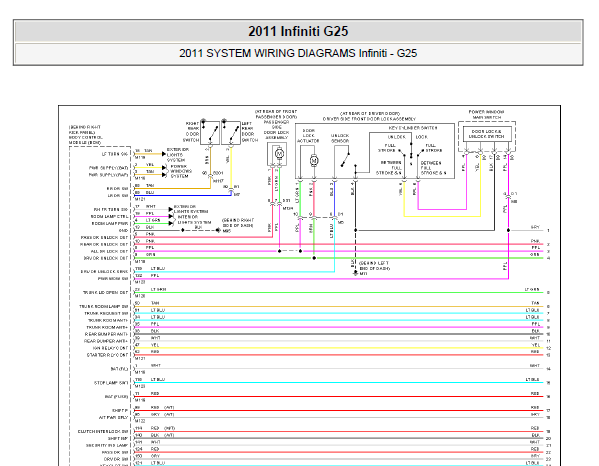The width and height of the screenshot is (599, 466).
Task: Click the right rear door switch symbol
Action: click(x=210, y=132)
